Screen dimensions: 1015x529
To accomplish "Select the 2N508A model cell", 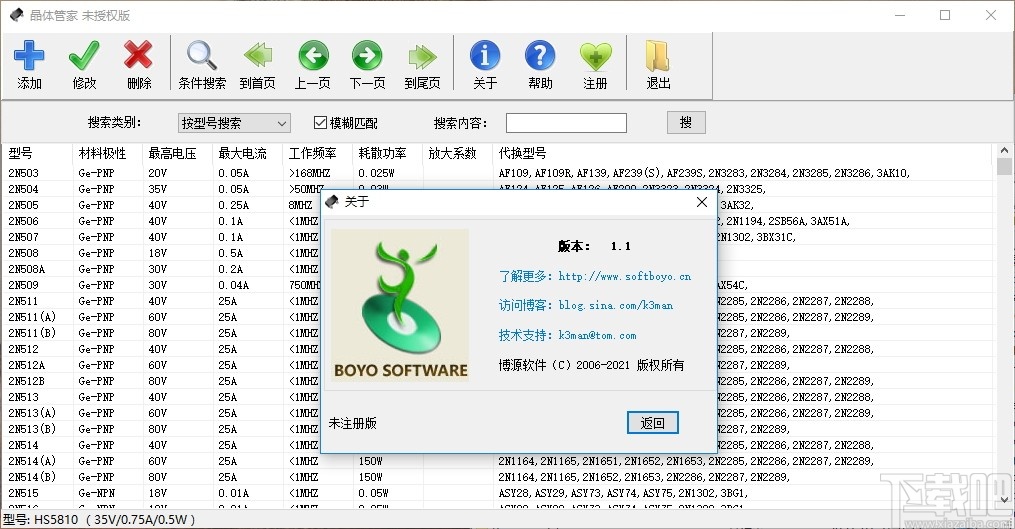I will 27,269.
